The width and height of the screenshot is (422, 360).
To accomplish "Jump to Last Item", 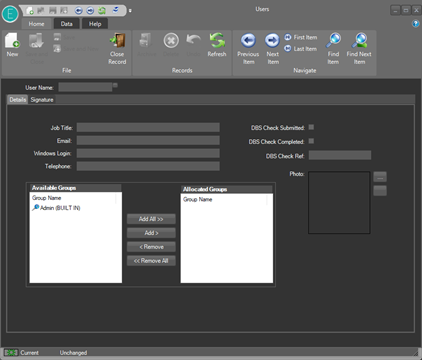I will click(301, 49).
